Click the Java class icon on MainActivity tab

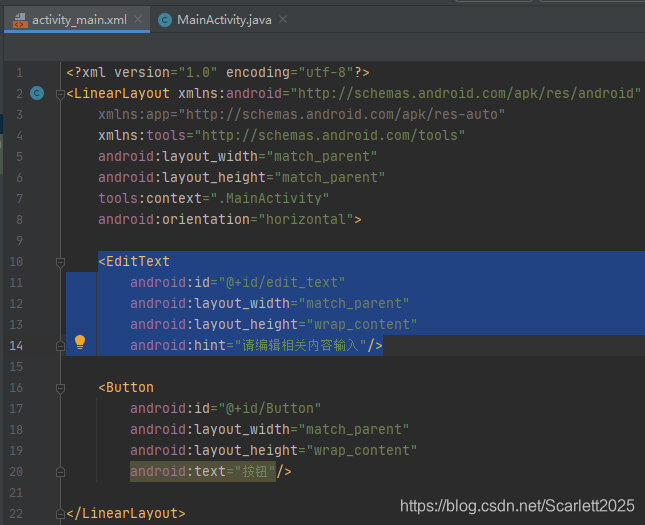[165, 20]
